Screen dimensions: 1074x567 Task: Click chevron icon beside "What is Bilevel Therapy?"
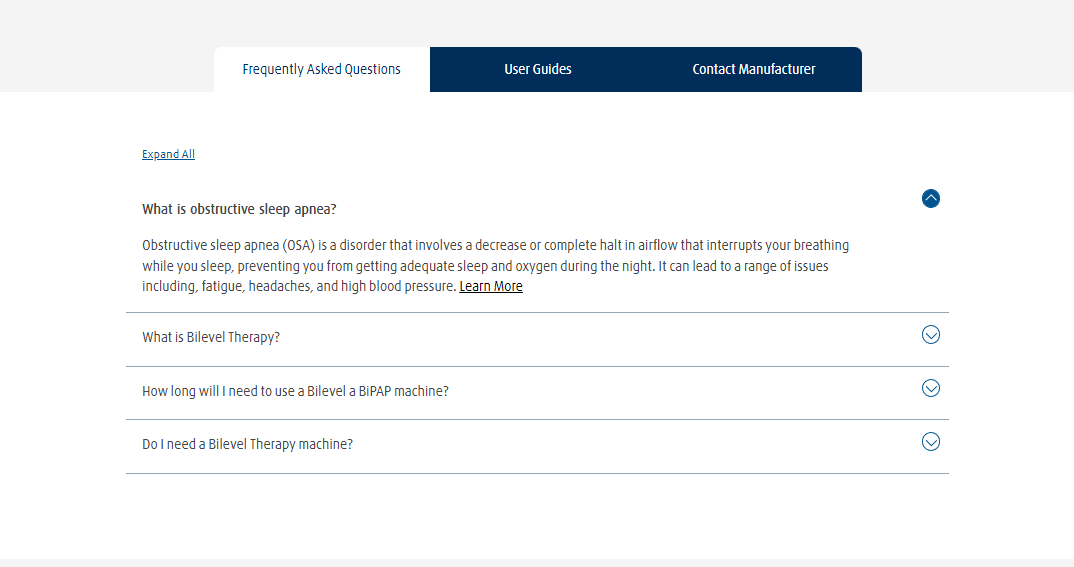pyautogui.click(x=931, y=335)
